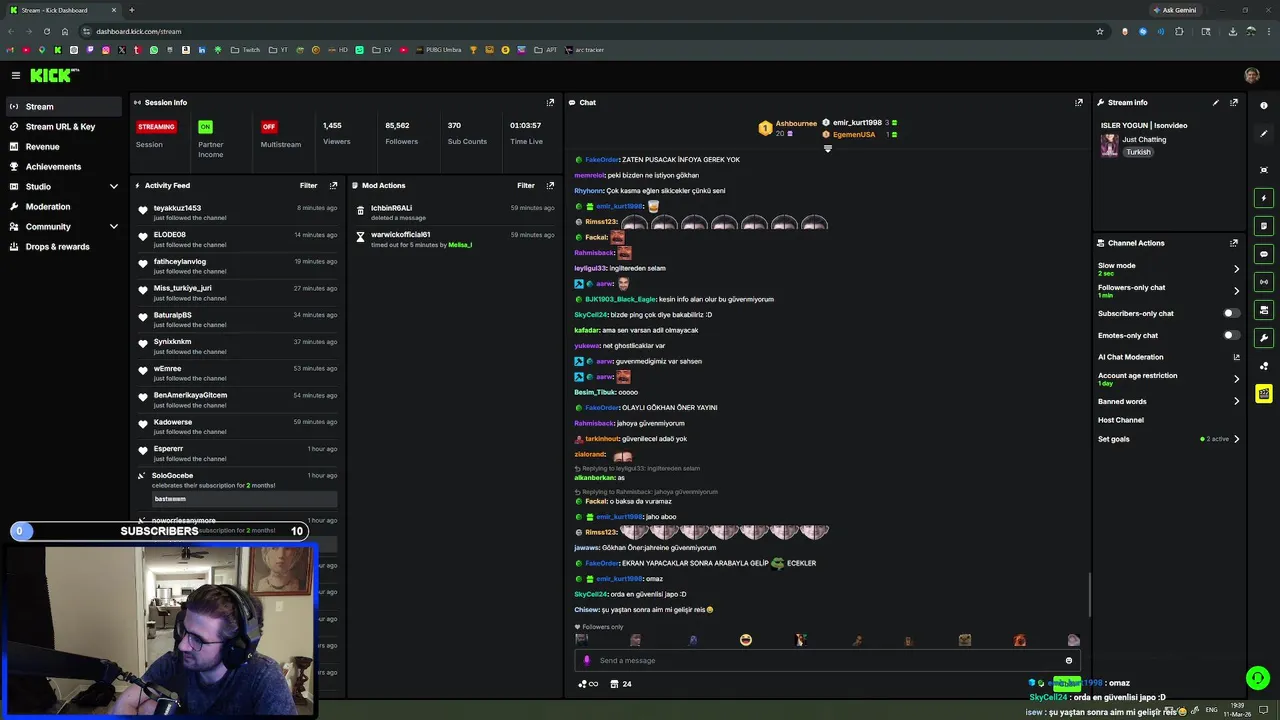Edit stream info with the pencil icon
The height and width of the screenshot is (720, 1280).
(x=1216, y=102)
